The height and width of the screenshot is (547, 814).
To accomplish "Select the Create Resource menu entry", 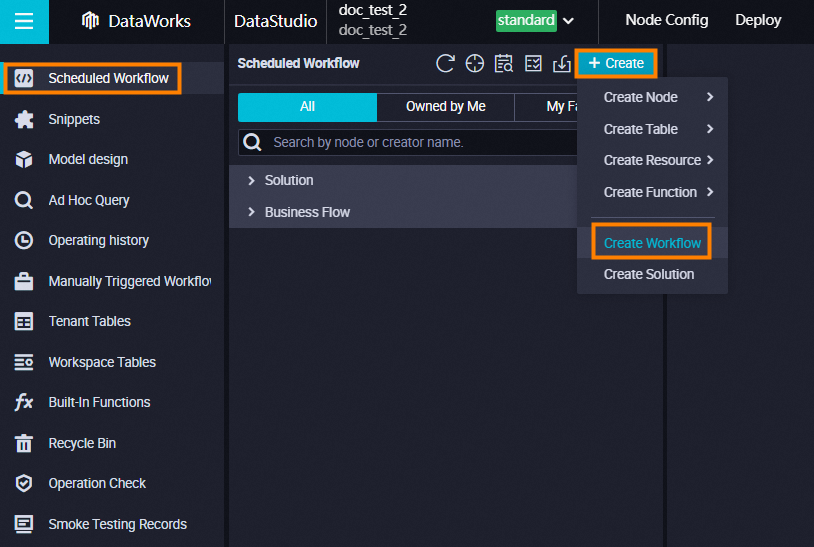I will click(652, 160).
